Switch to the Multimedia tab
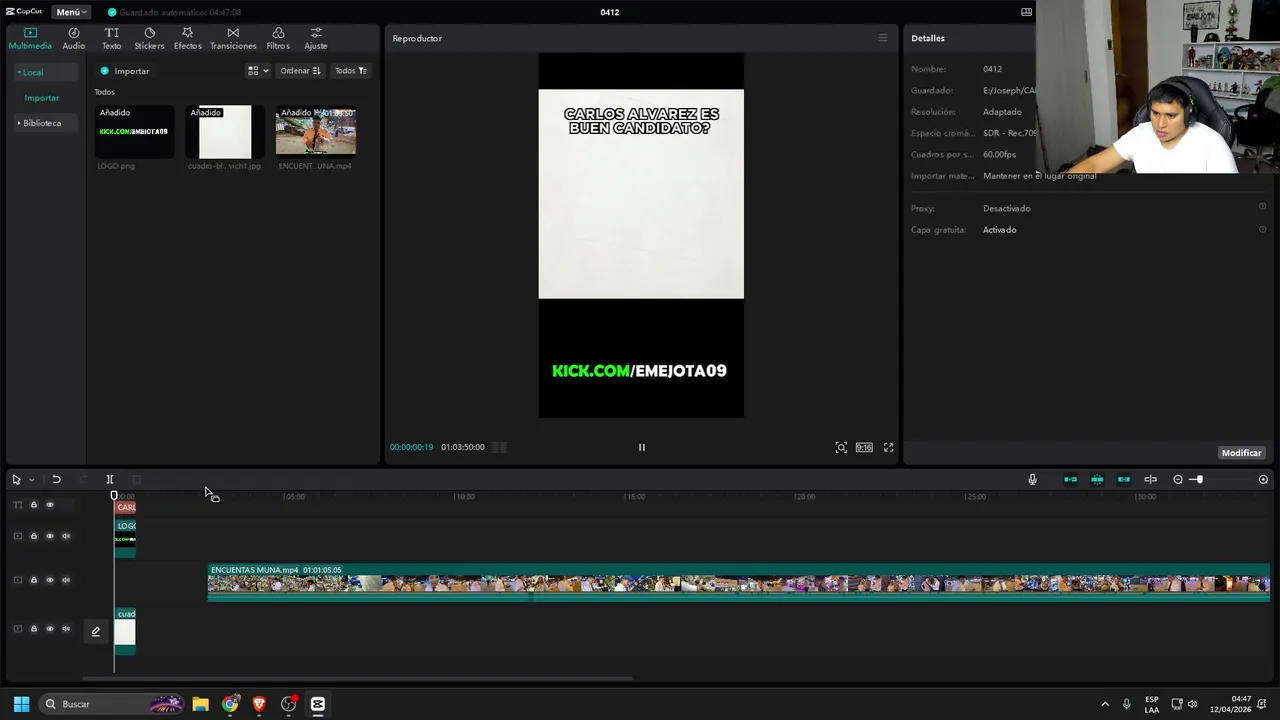 click(x=30, y=38)
